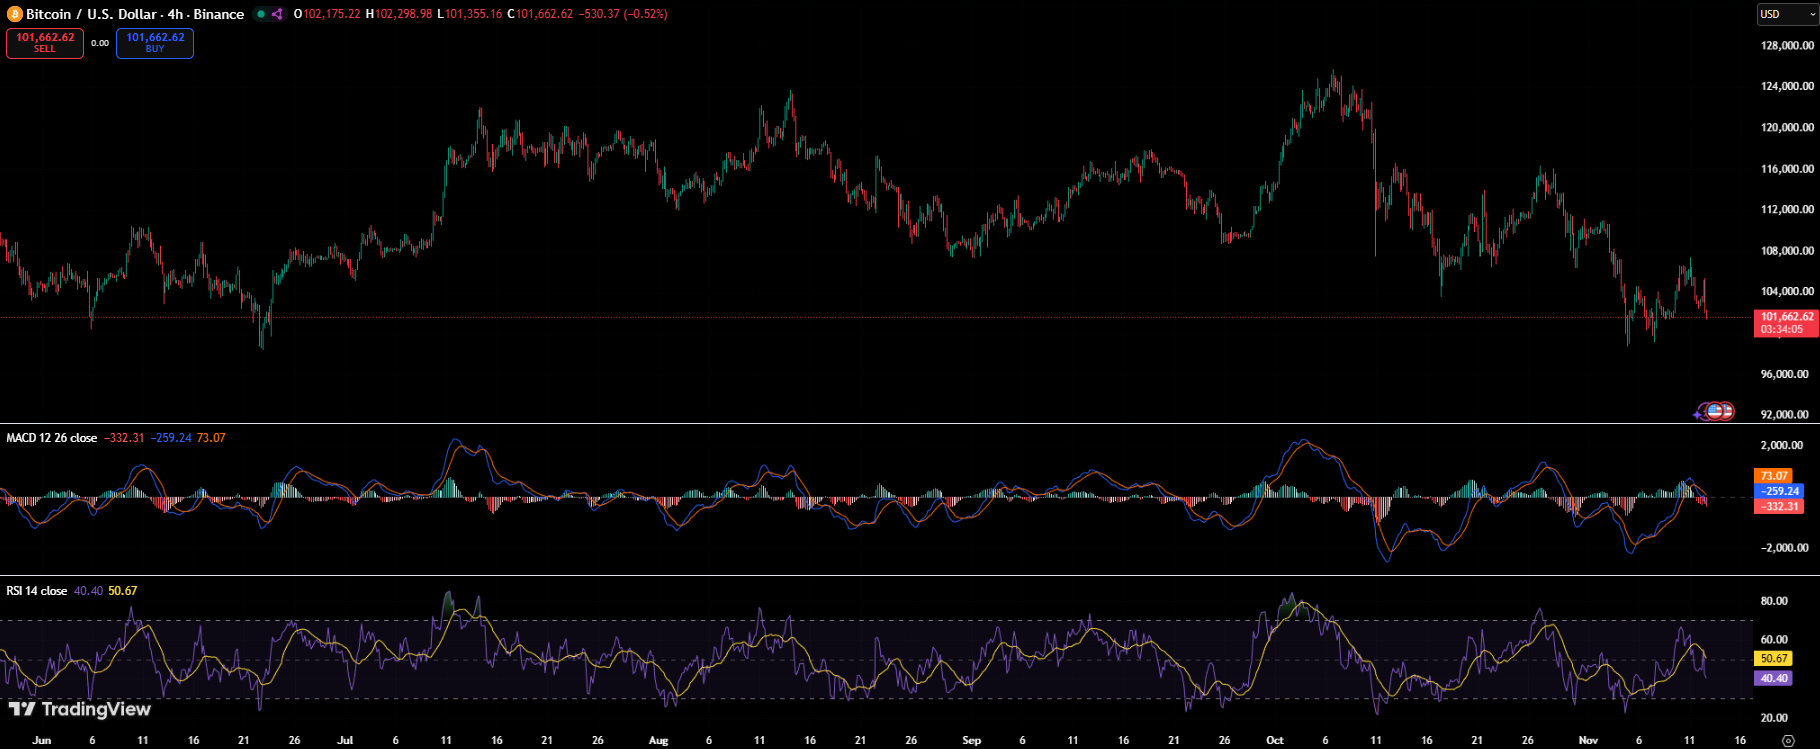The height and width of the screenshot is (749, 1820).
Task: Click the Oct label on time axis
Action: [x=1274, y=740]
